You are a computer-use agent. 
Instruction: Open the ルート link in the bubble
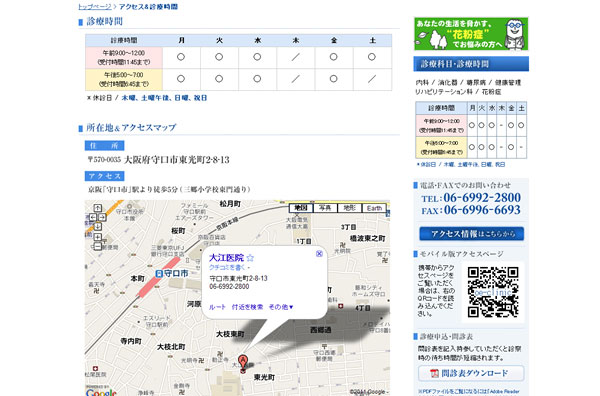pos(217,307)
